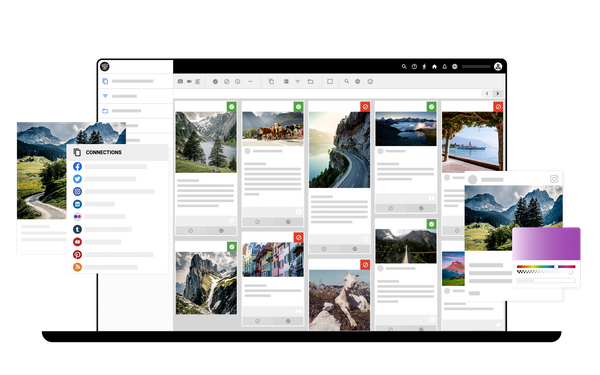
Task: Click the CONNECTIONS panel header
Action: (x=118, y=152)
